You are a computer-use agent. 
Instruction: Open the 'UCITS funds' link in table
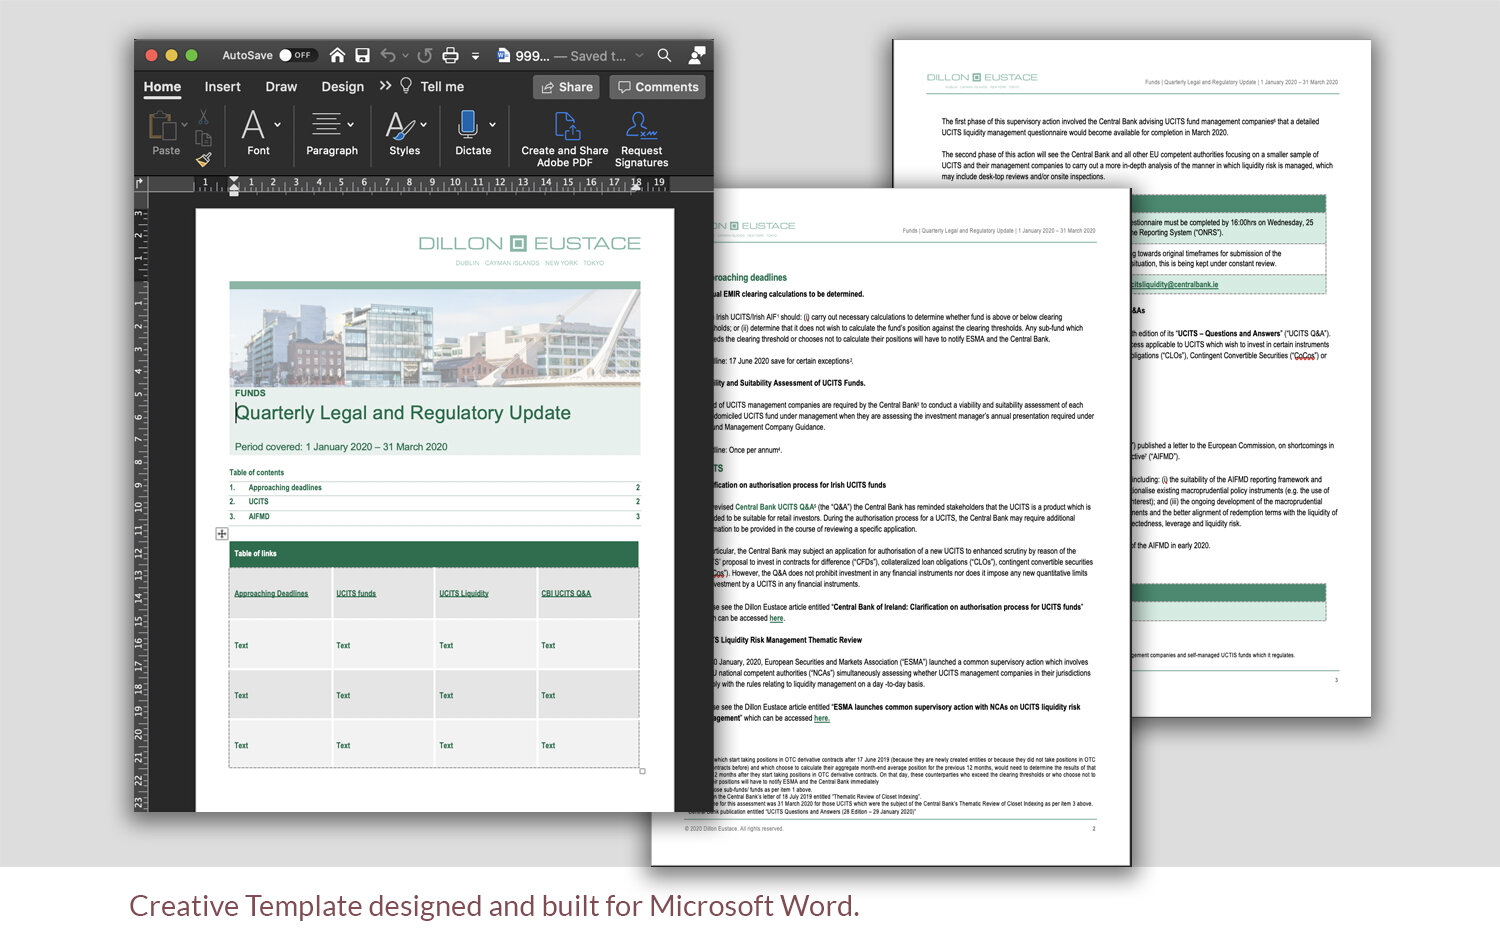point(356,594)
